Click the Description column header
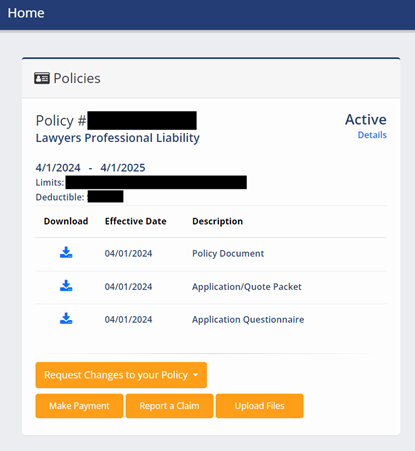Screen dimensions: 415x451 [x=217, y=221]
